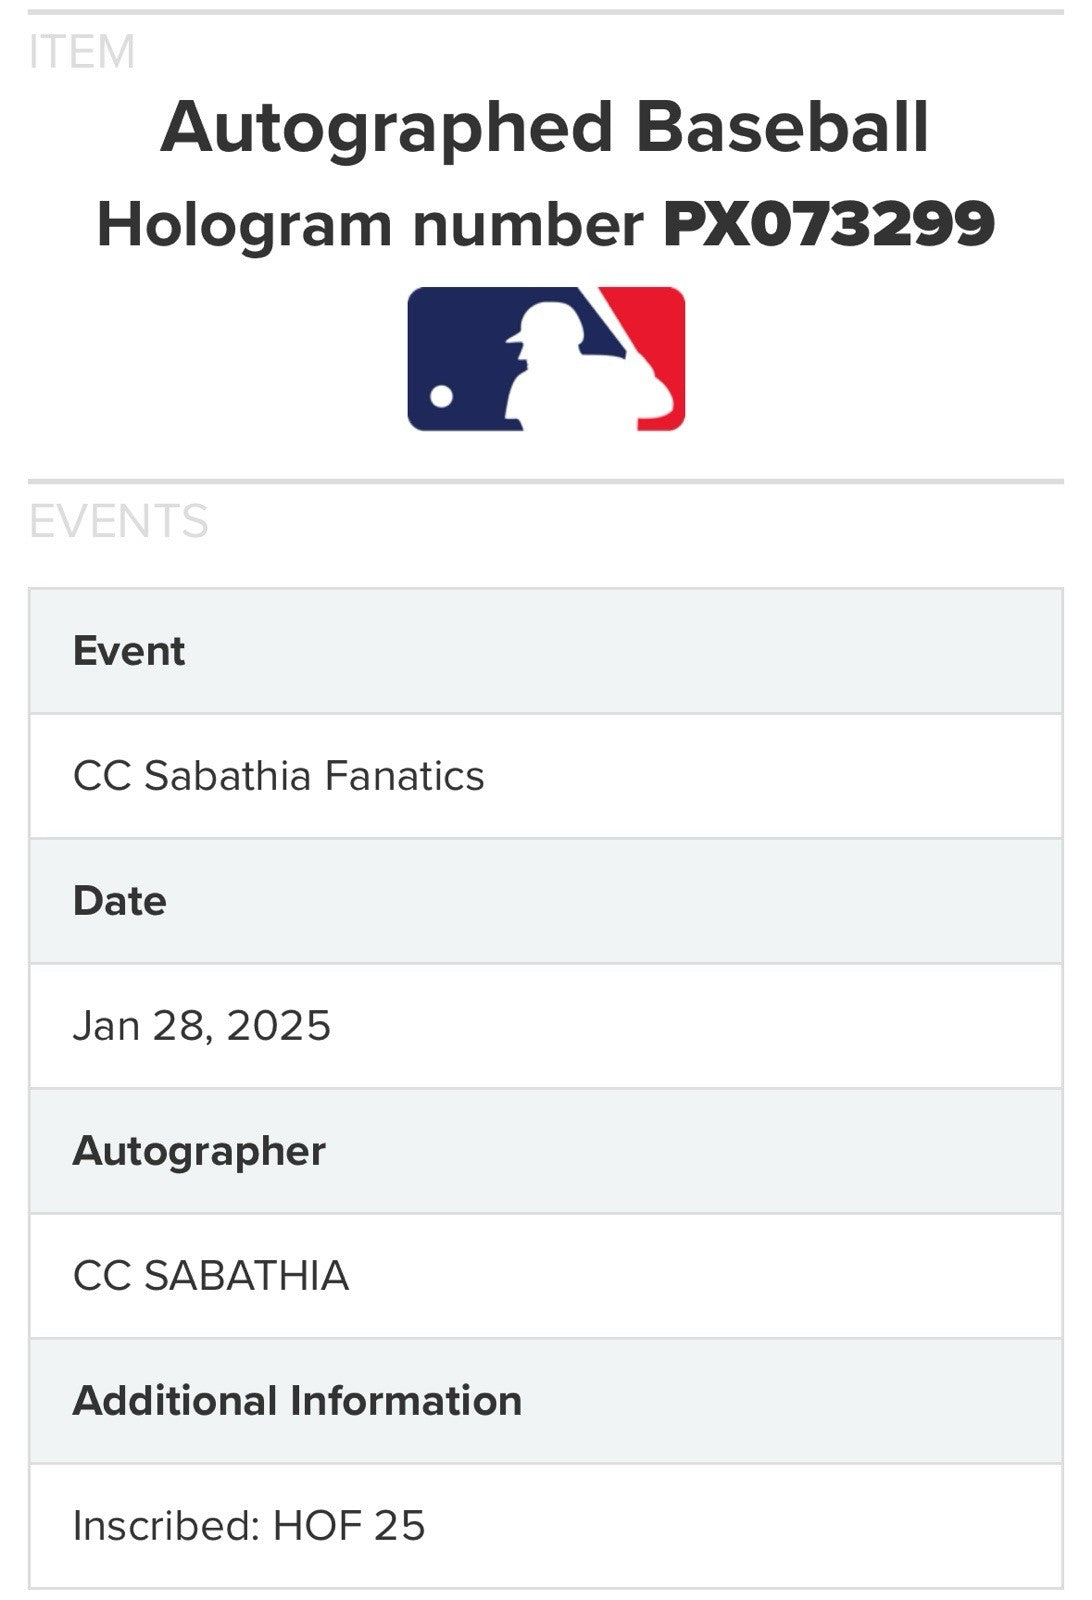Select hologram code PX073299
This screenshot has height=1600, width=1092.
coord(828,225)
